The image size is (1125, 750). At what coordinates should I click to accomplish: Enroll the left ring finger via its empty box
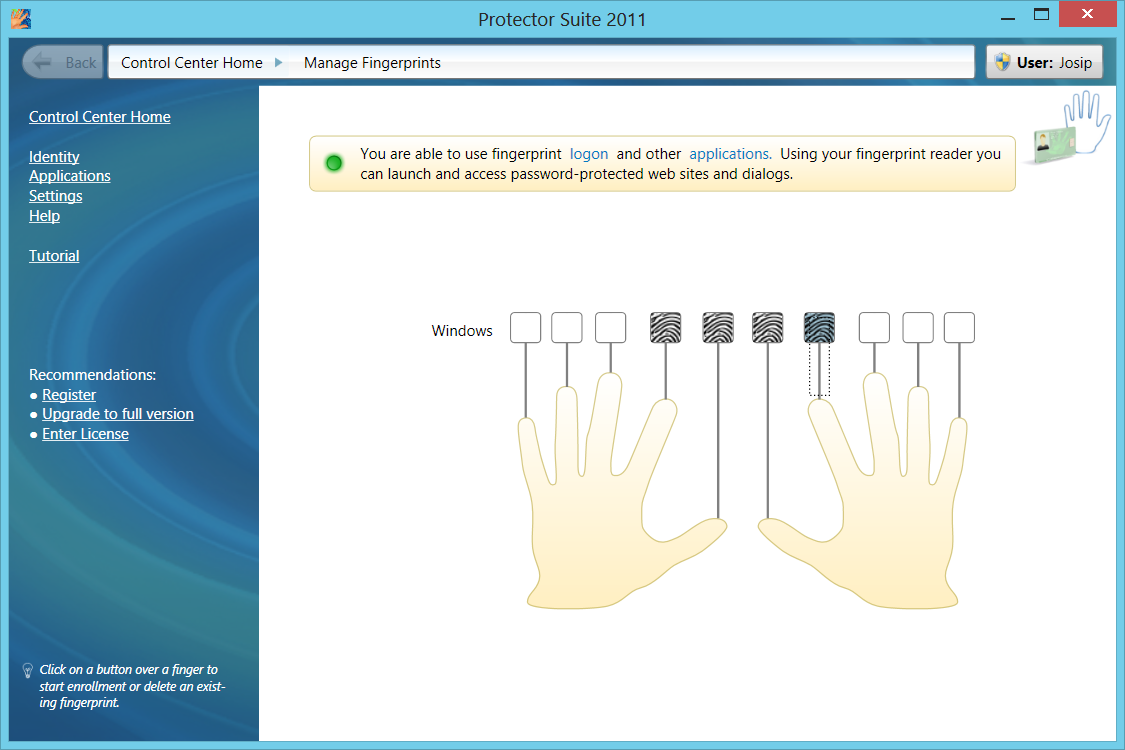(x=567, y=328)
